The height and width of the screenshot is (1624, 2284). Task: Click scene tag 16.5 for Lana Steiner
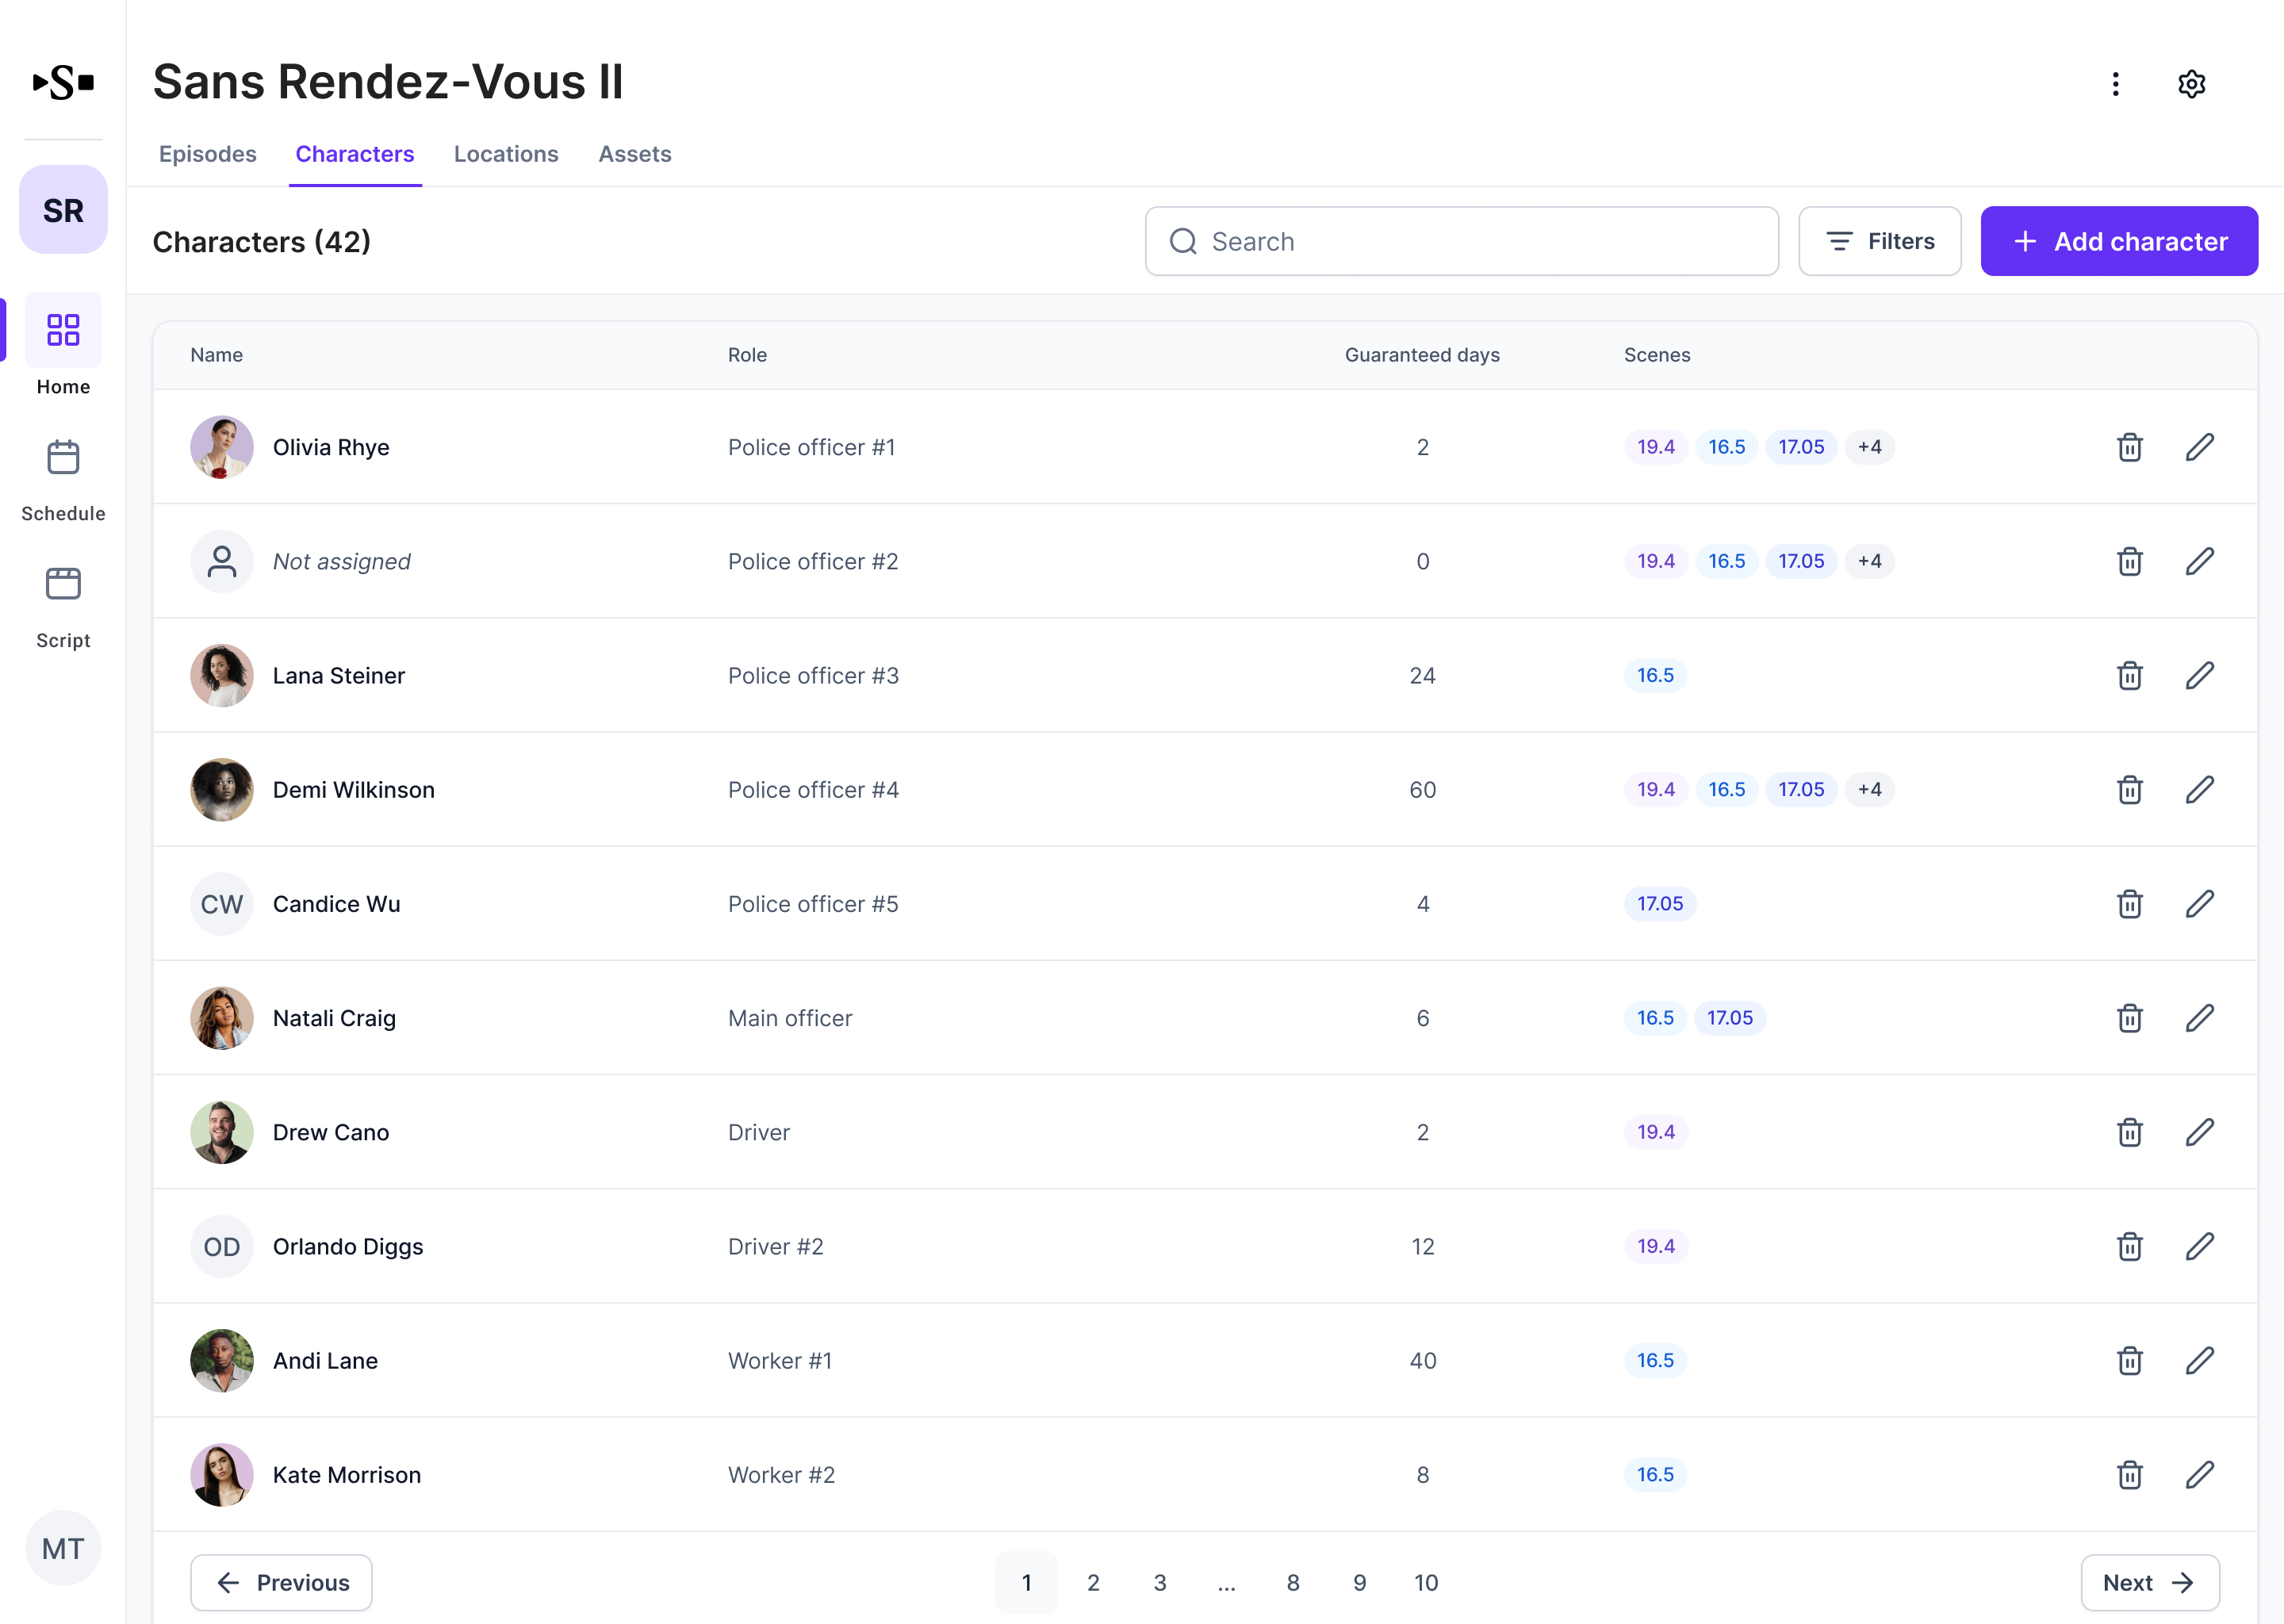coord(1656,675)
